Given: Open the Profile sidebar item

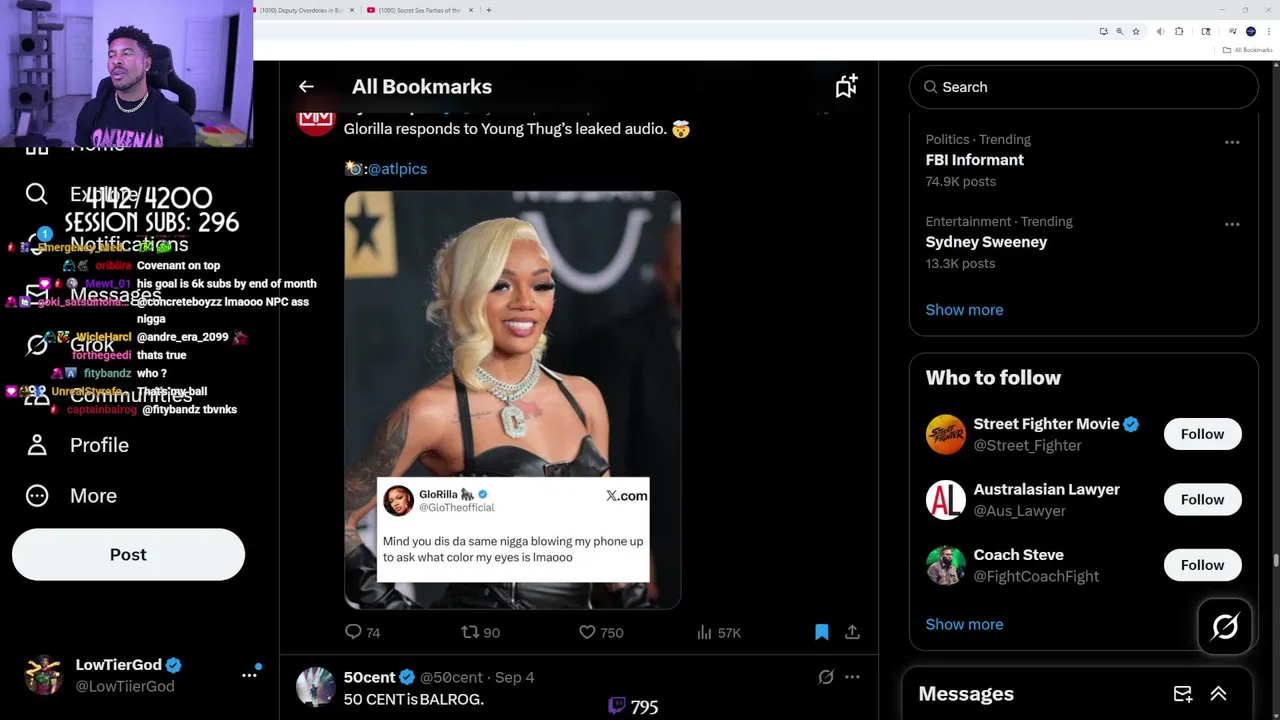Looking at the screenshot, I should pyautogui.click(x=78, y=445).
